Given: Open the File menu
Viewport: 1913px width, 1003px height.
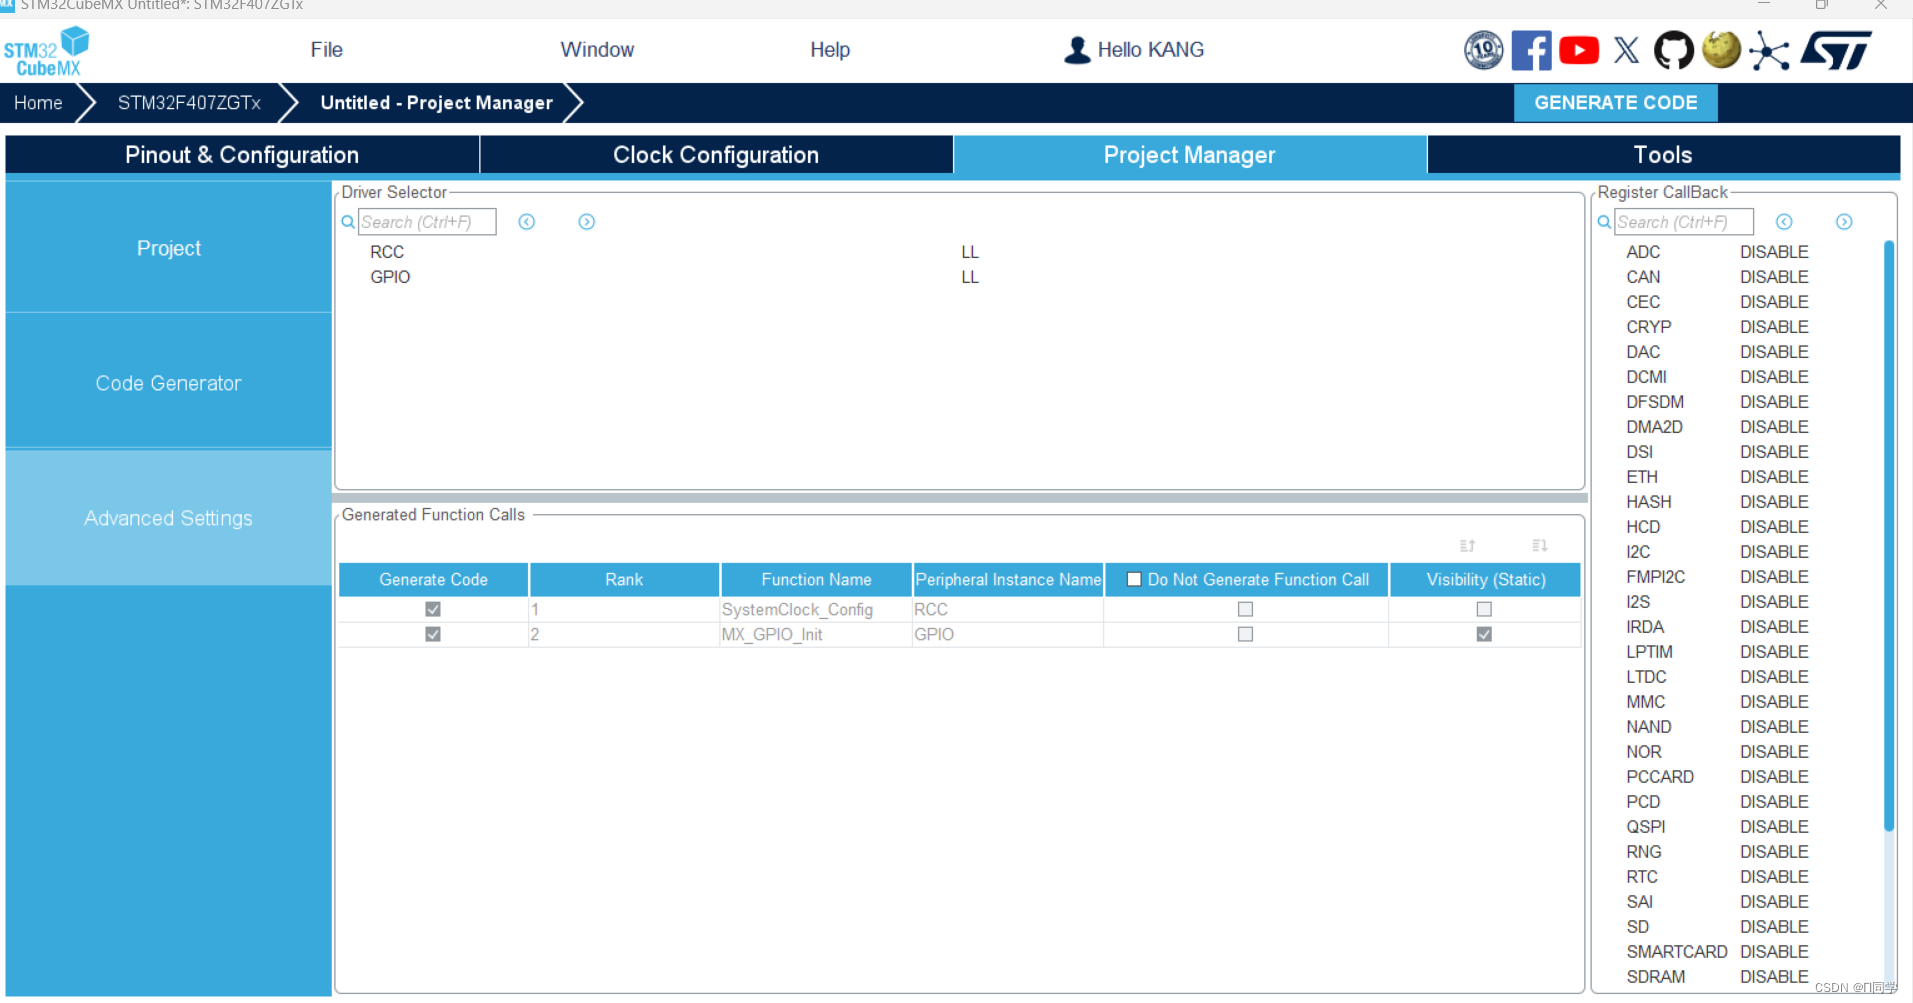Looking at the screenshot, I should (x=326, y=50).
